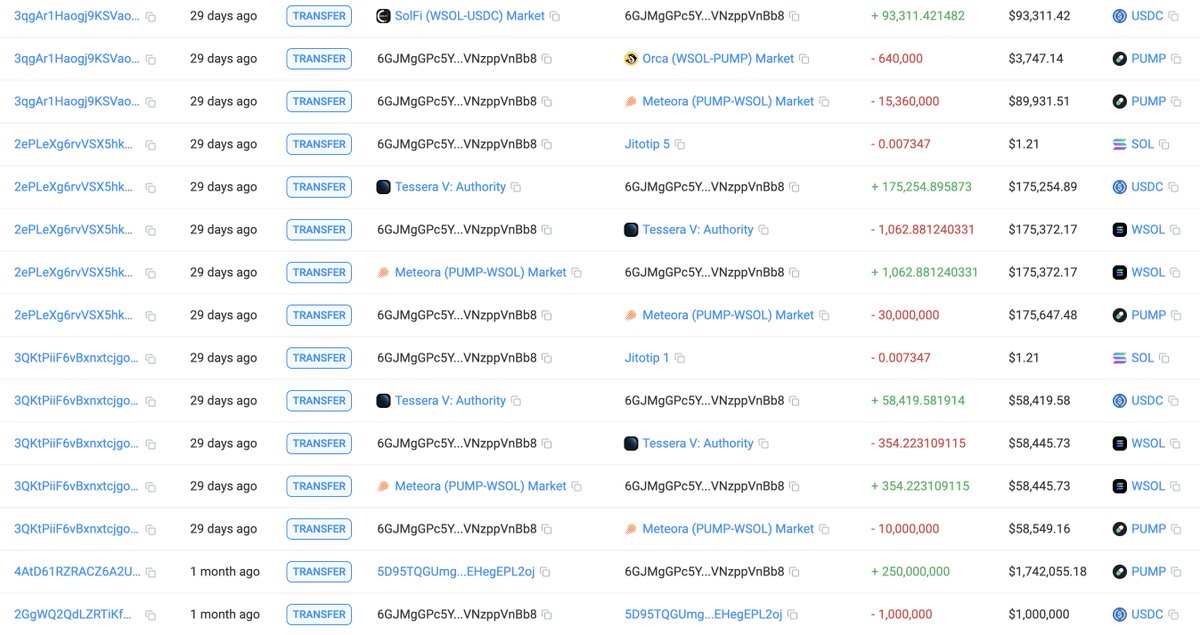
Task: Open transaction signature 2GgWQ2QdLZRTiKf
Action: [73, 615]
